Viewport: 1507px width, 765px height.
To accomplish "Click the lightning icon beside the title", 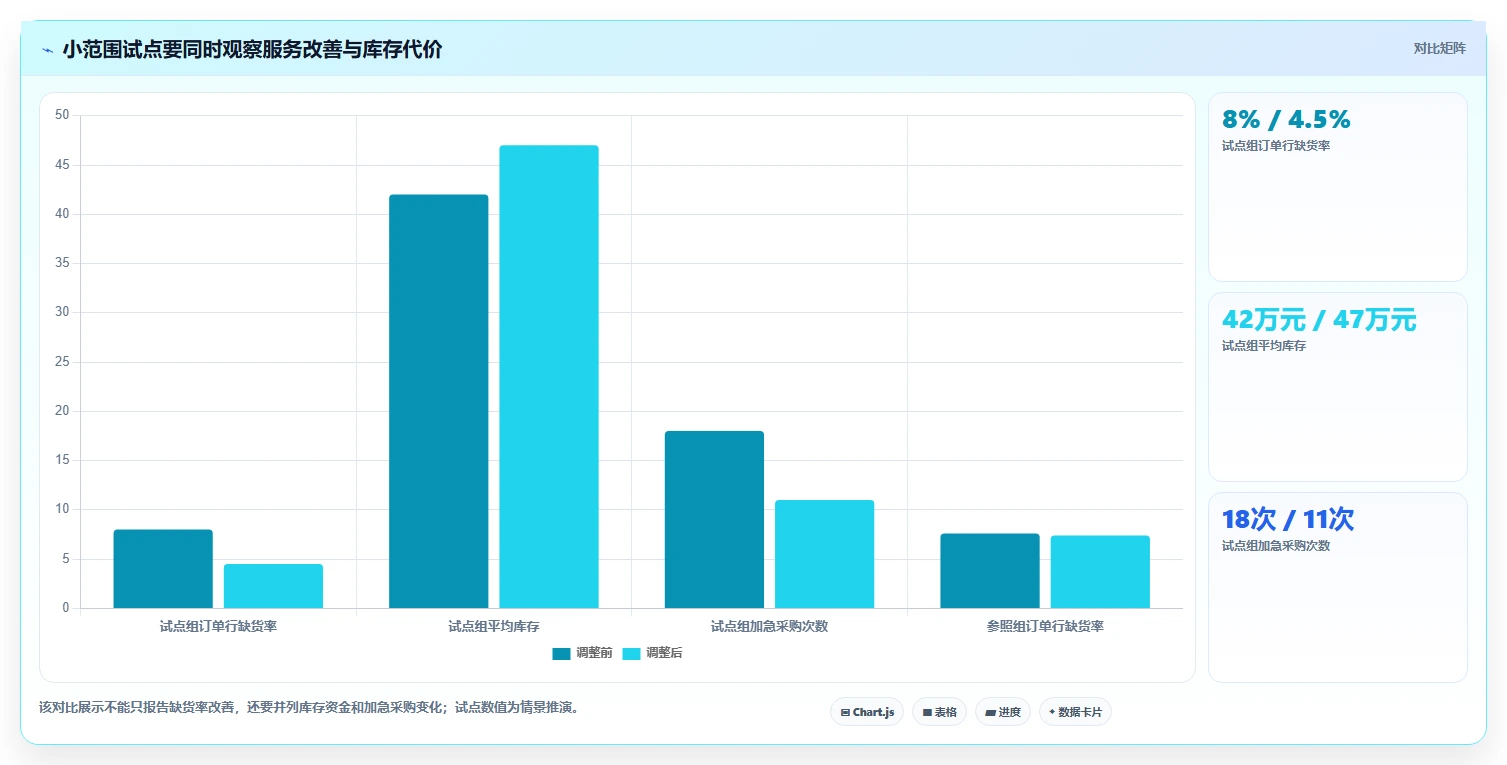I will click(48, 50).
